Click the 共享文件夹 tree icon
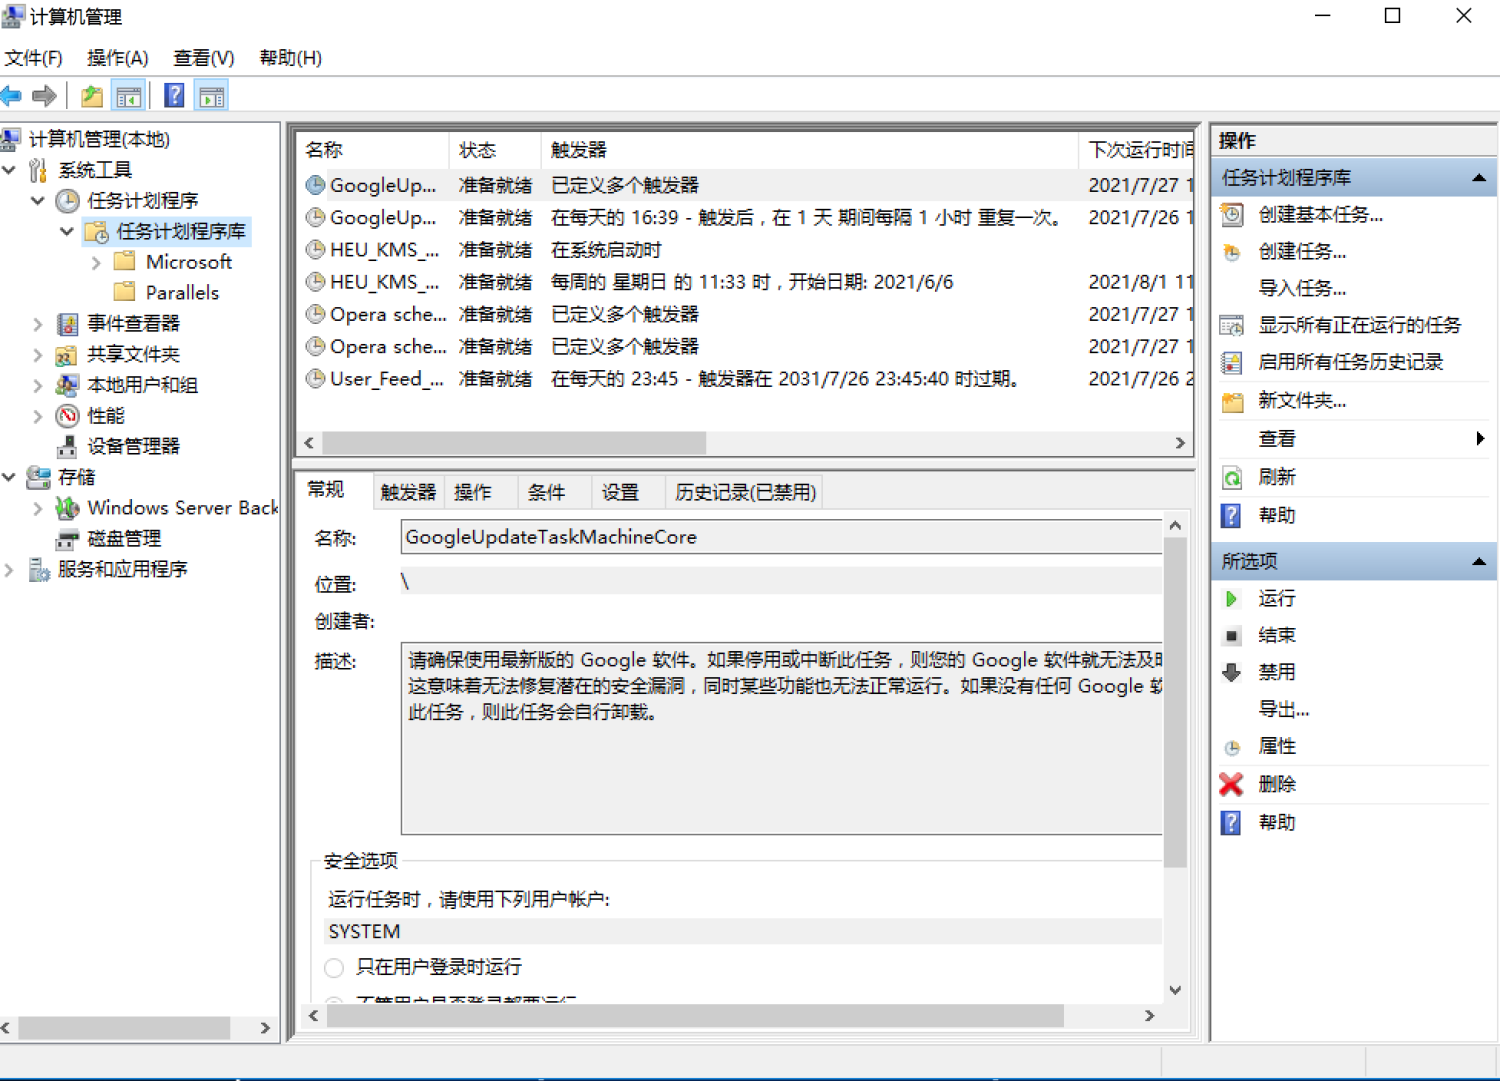Image resolution: width=1500 pixels, height=1081 pixels. pos(67,355)
